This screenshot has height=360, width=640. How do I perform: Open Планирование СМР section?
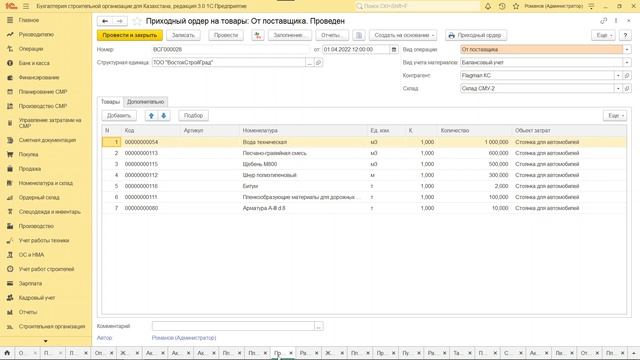tap(43, 91)
